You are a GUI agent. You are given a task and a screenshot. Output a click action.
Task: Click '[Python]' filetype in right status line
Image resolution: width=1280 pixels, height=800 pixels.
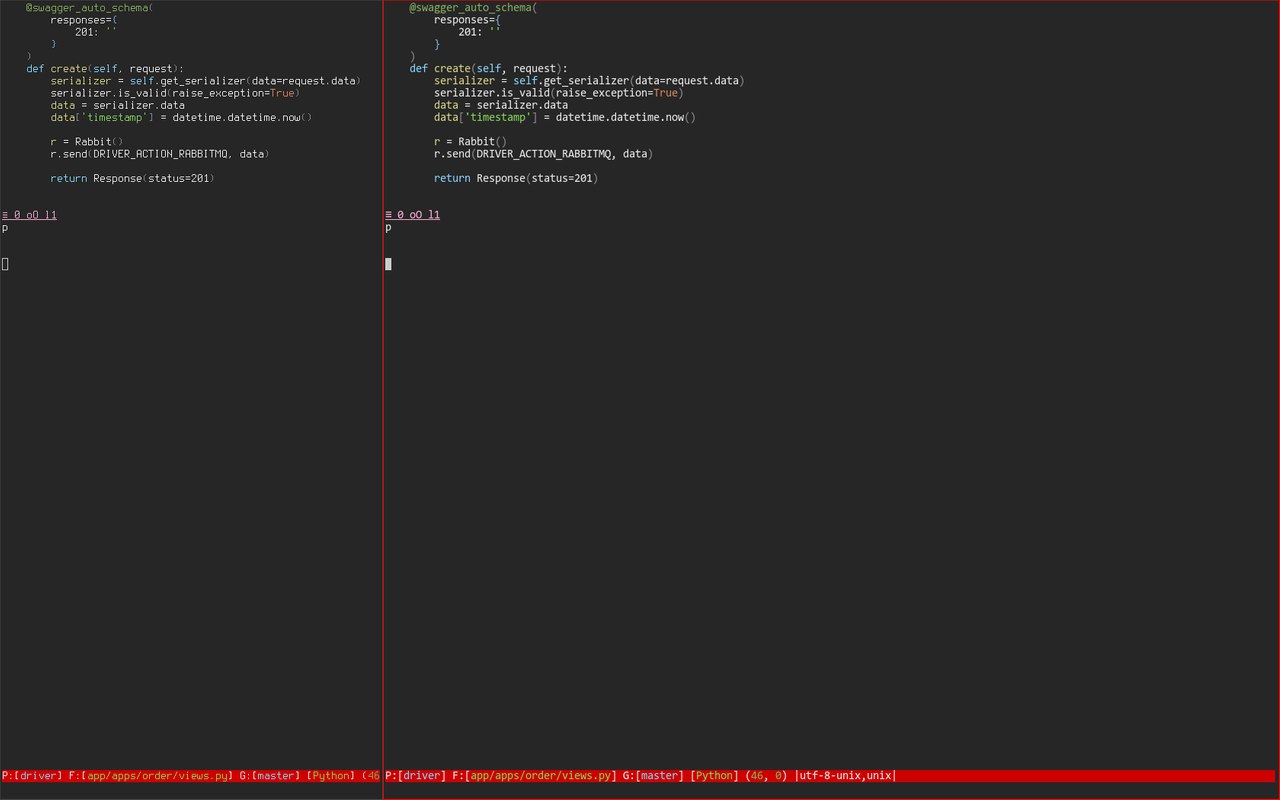714,776
